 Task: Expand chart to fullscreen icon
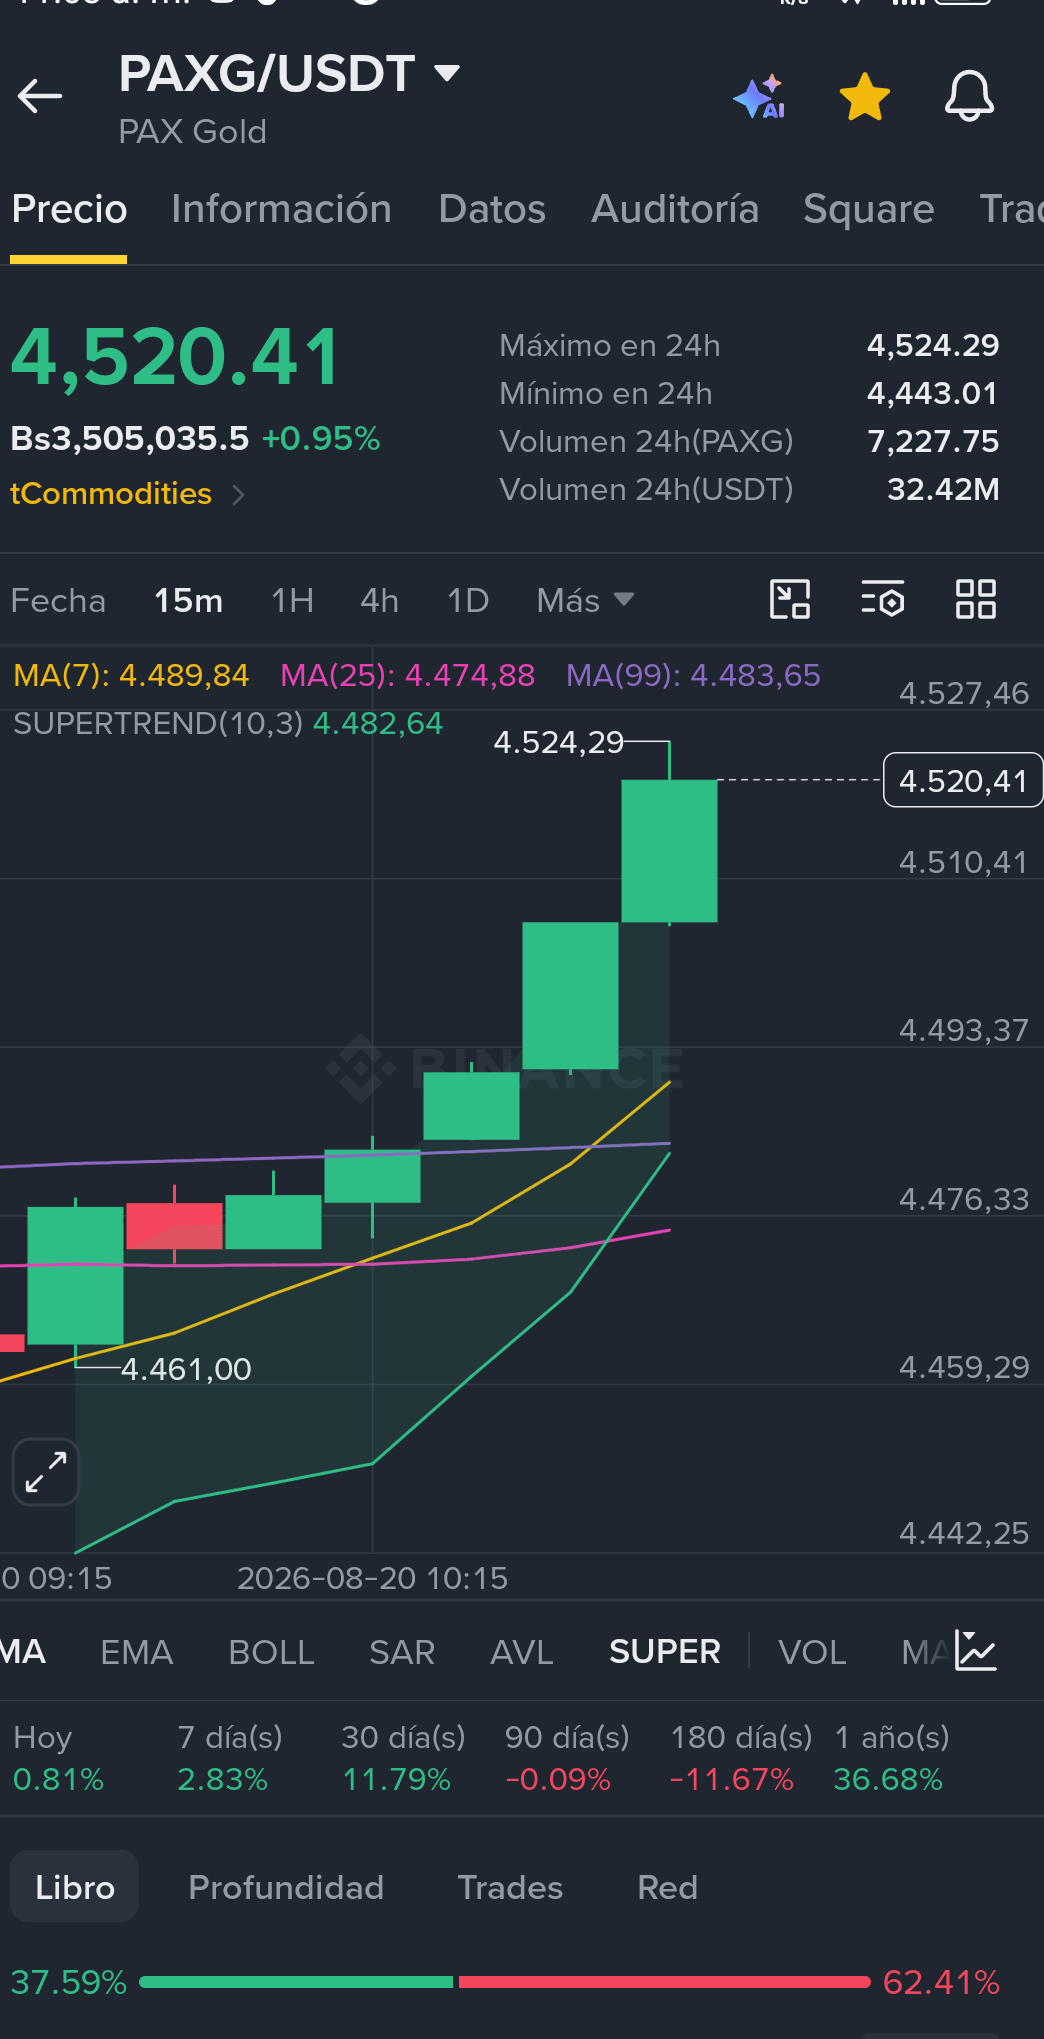point(46,1472)
